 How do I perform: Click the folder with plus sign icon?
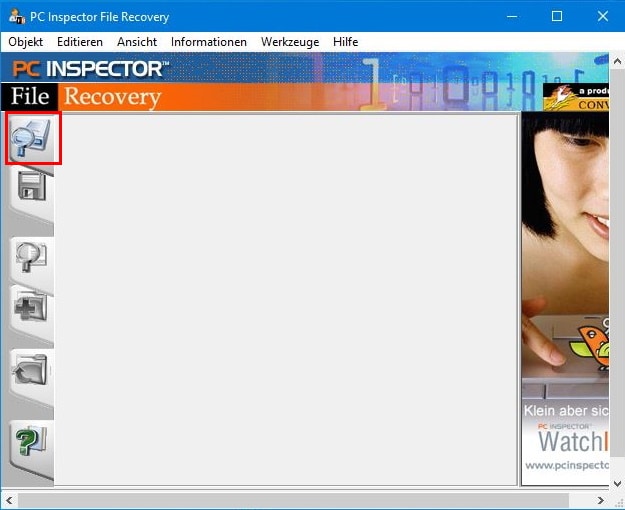click(x=31, y=306)
